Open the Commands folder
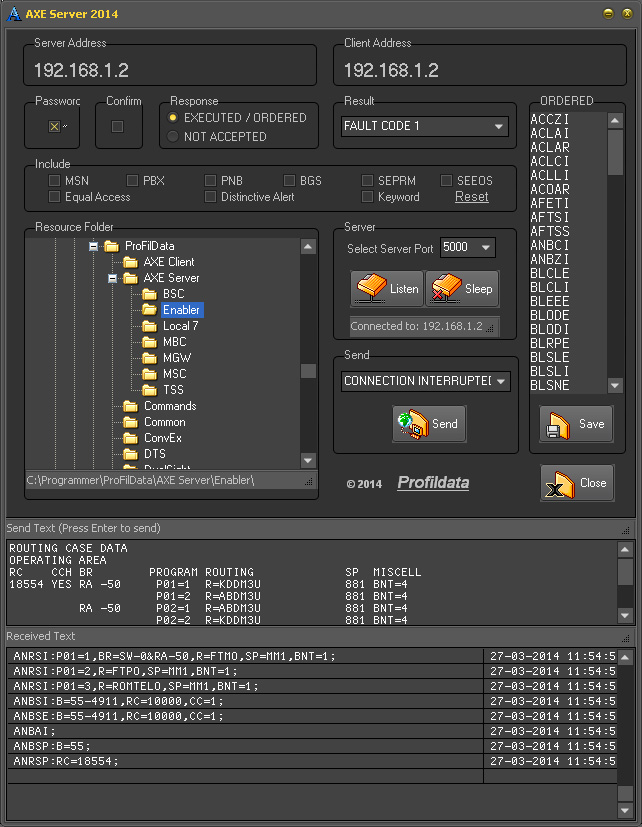This screenshot has width=642, height=827. pos(169,406)
